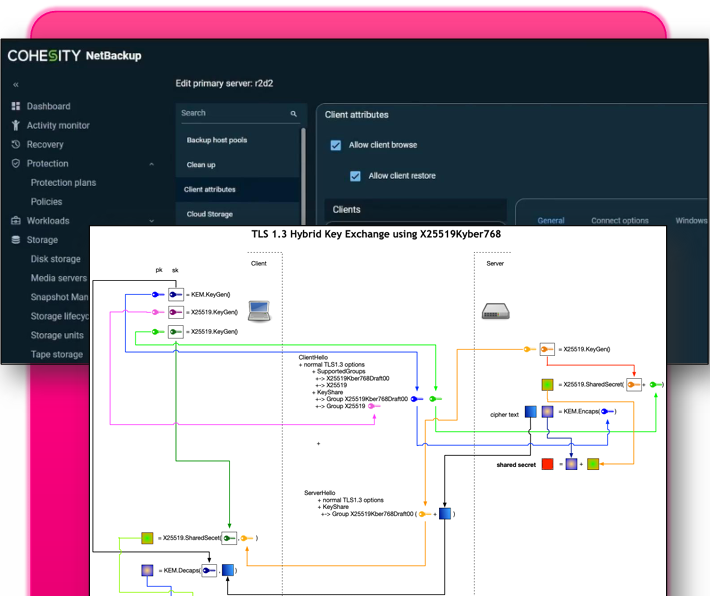
Task: Click the client laptop icon in diagram
Action: (259, 311)
